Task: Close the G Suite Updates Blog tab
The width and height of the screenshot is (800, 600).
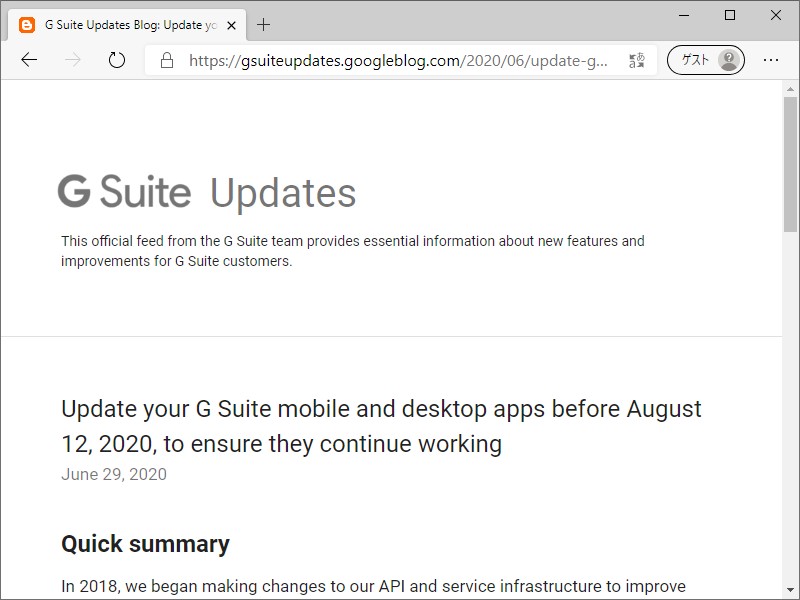Action: pos(231,26)
